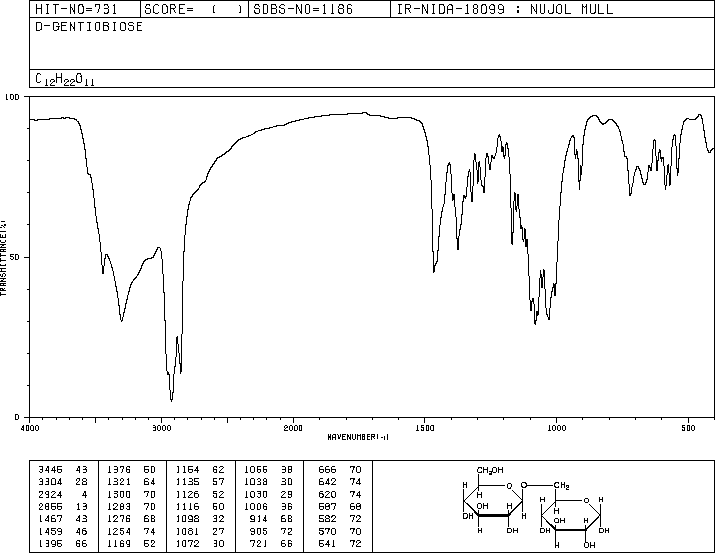Click the 1006 peak table entry
The image size is (715, 553).
268,506
